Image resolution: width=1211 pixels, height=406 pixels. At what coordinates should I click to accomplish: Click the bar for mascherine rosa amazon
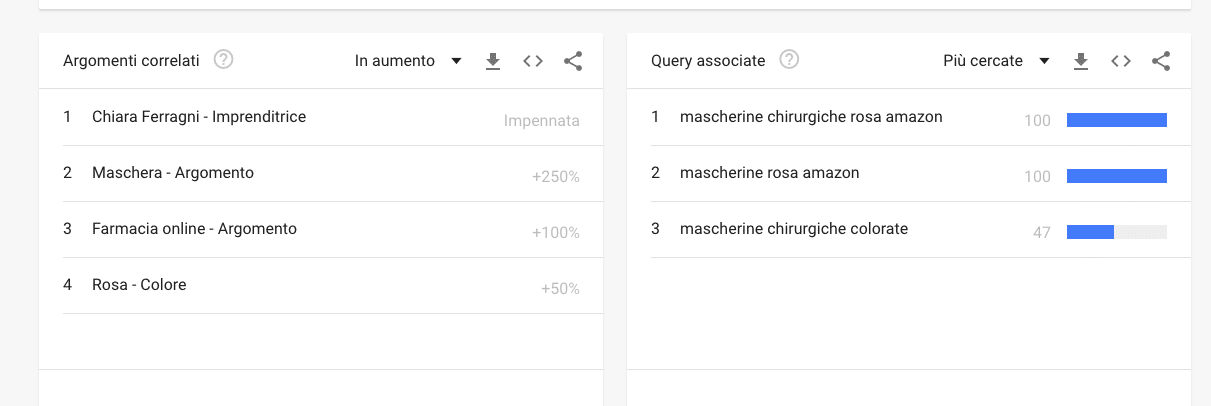point(1116,176)
